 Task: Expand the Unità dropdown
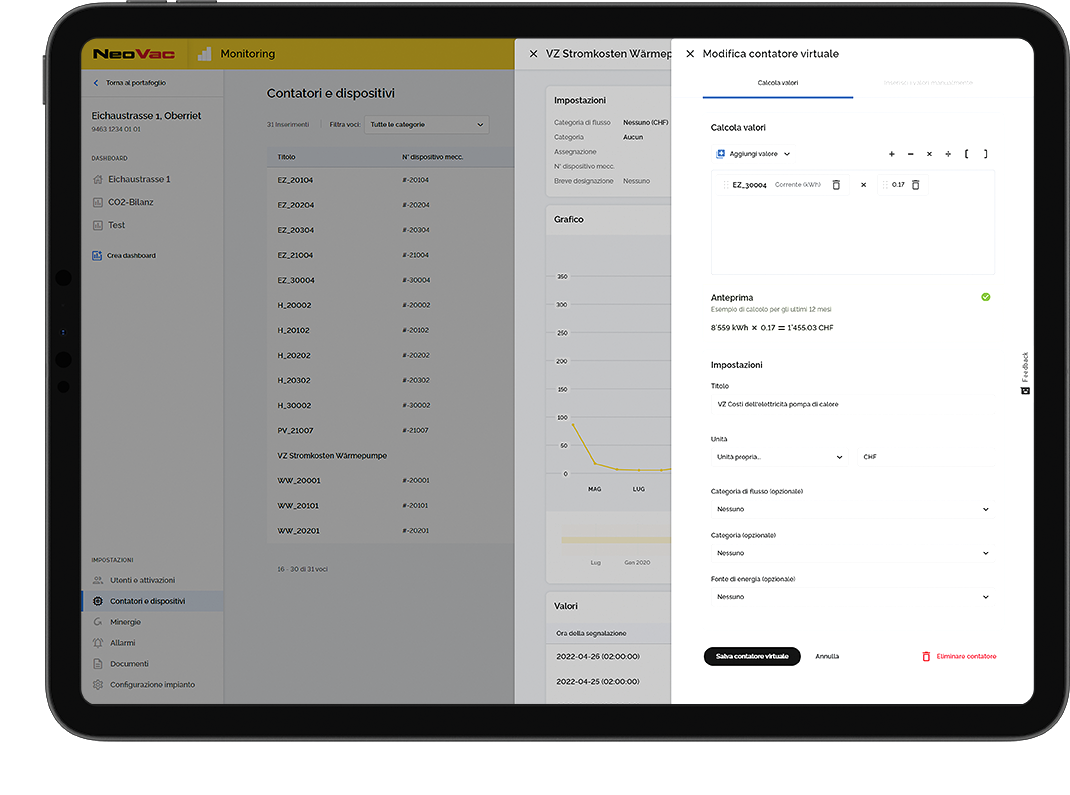tap(780, 457)
